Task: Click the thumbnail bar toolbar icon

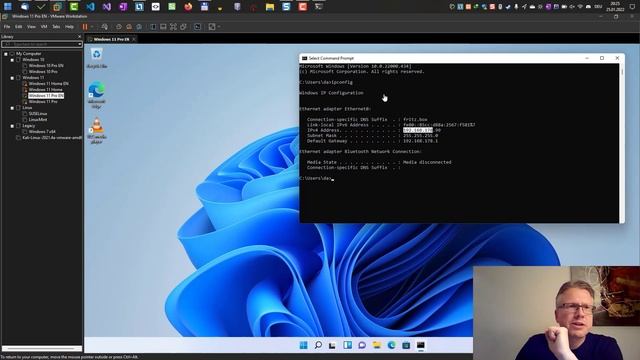Action: pyautogui.click(x=163, y=27)
